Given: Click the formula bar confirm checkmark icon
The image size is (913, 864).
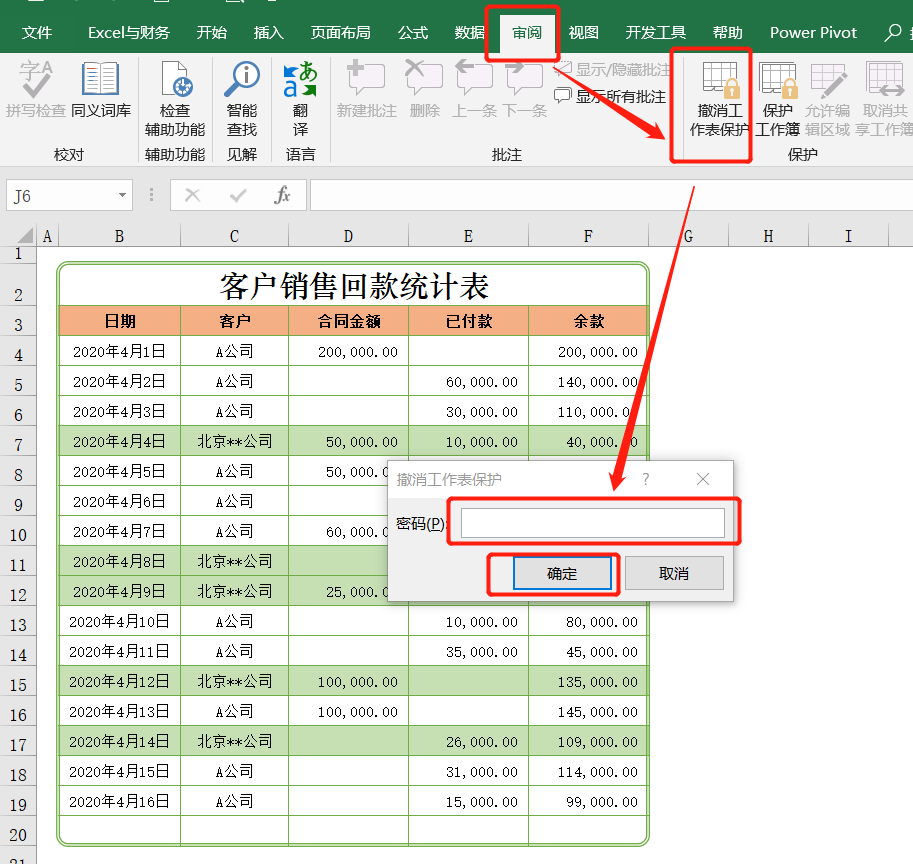Looking at the screenshot, I should tap(238, 195).
